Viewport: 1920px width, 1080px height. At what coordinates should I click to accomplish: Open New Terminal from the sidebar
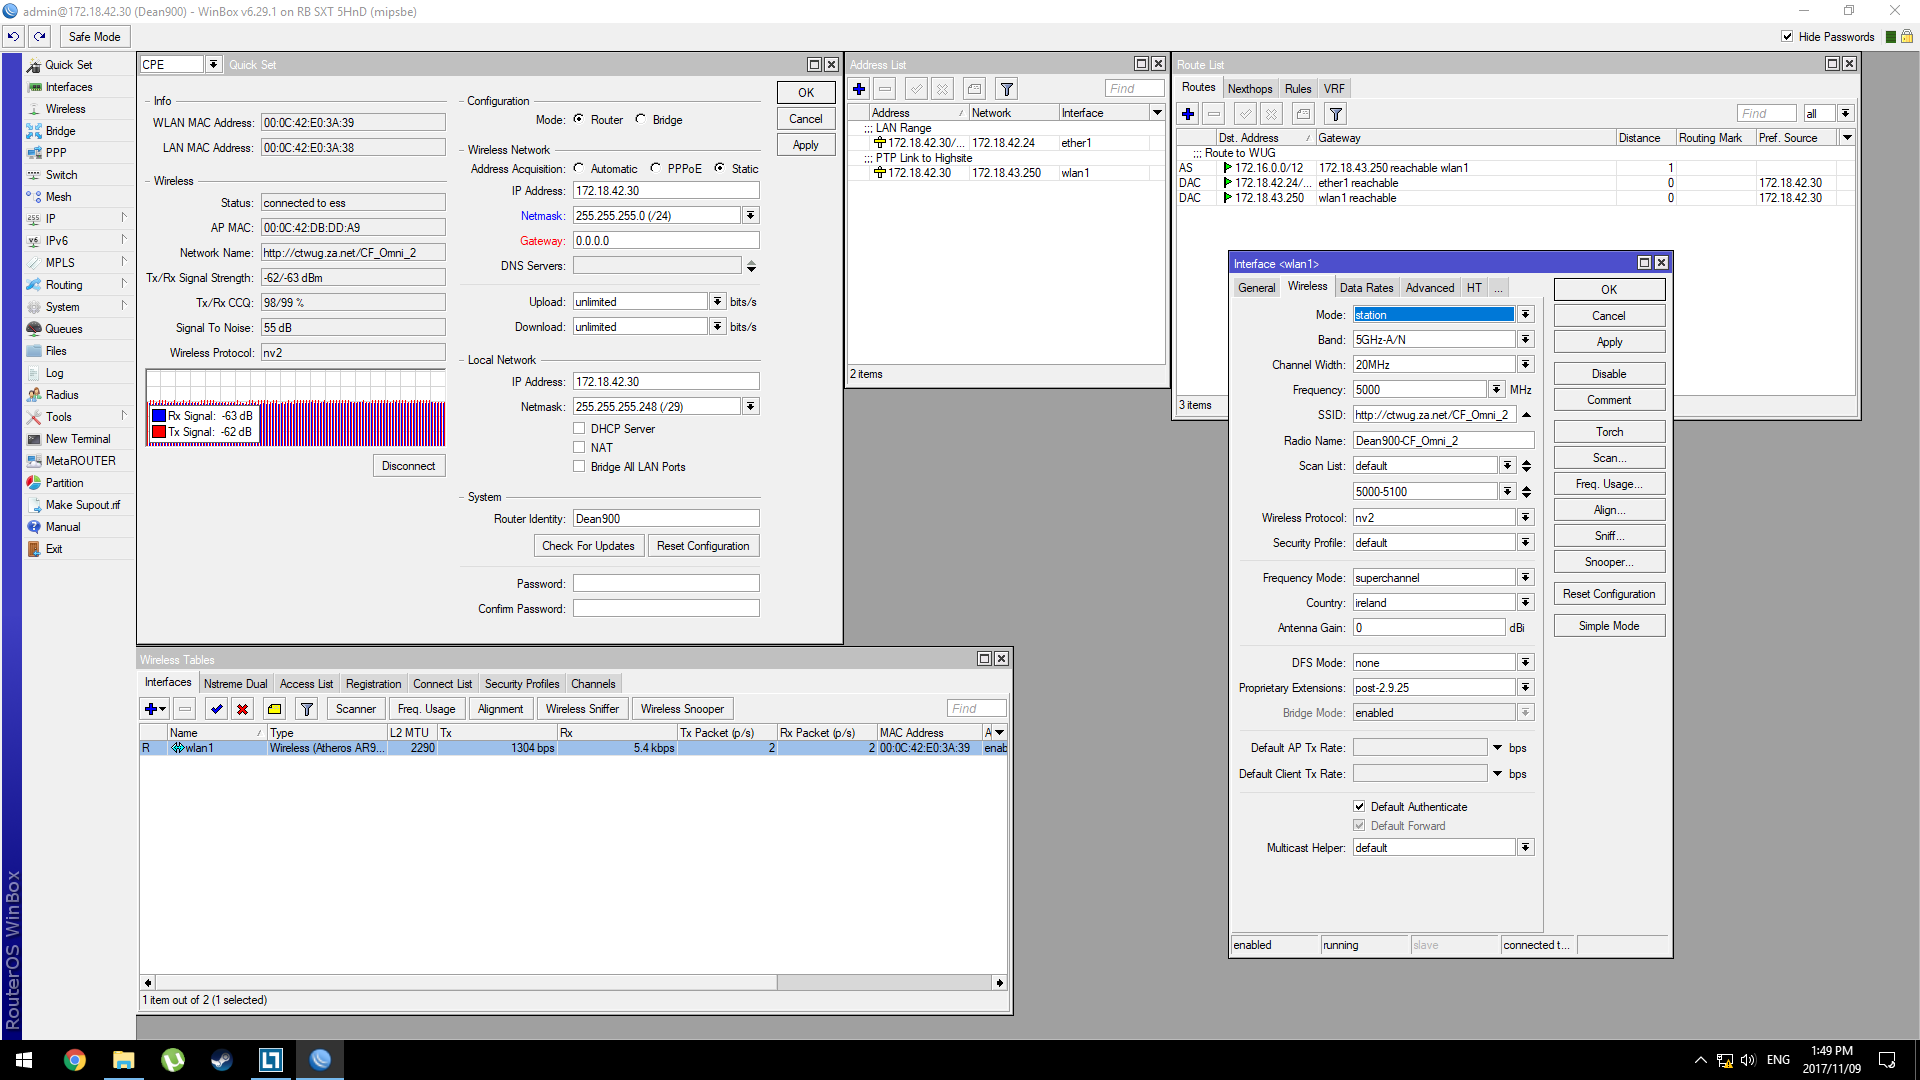pos(77,439)
